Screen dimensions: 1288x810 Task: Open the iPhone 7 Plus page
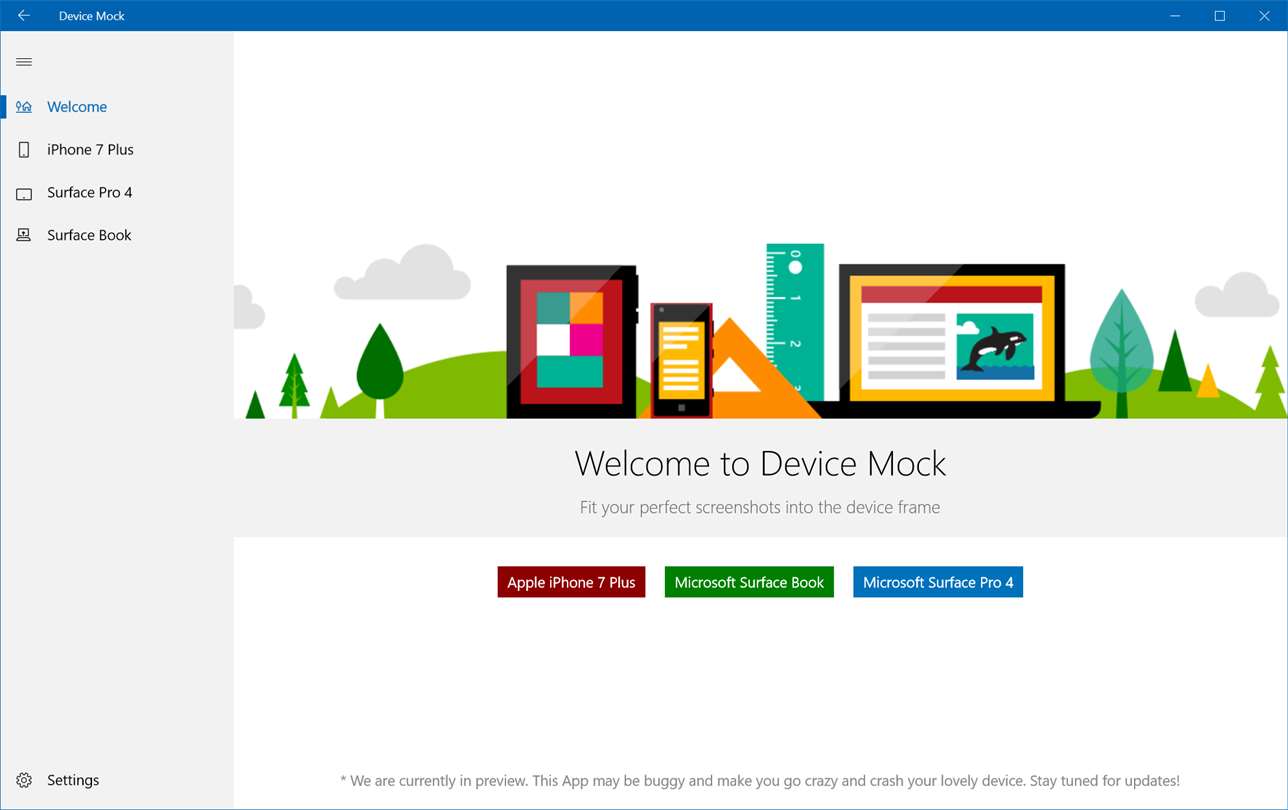pos(117,150)
